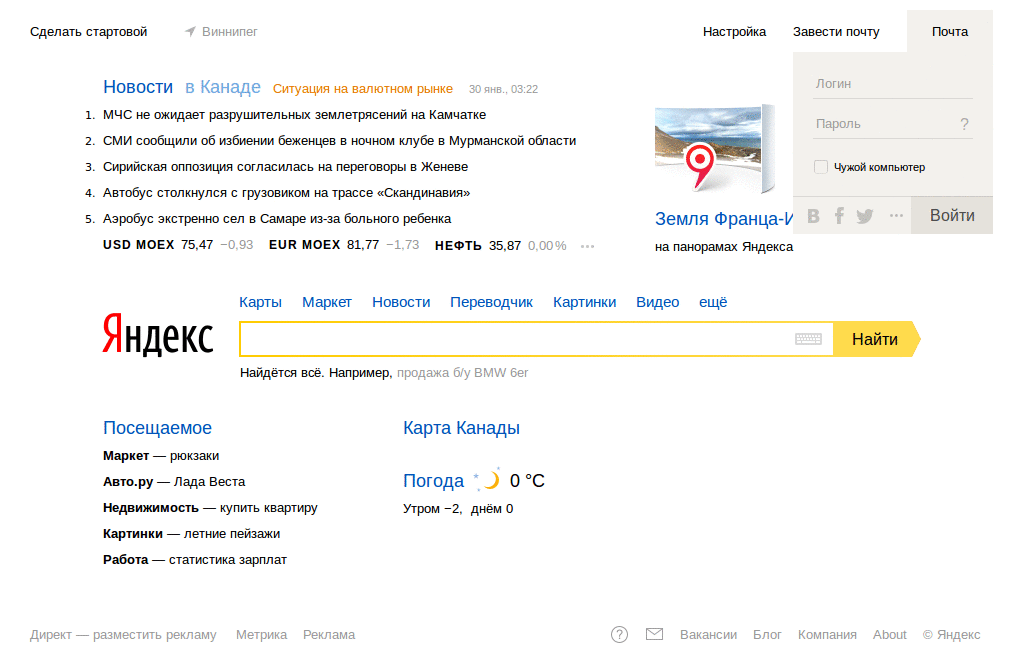This screenshot has height=666, width=1024.
Task: Click the Логин input field
Action: (893, 84)
